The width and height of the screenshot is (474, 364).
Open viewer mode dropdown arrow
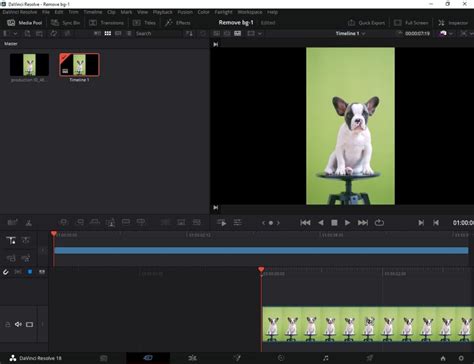(x=260, y=34)
